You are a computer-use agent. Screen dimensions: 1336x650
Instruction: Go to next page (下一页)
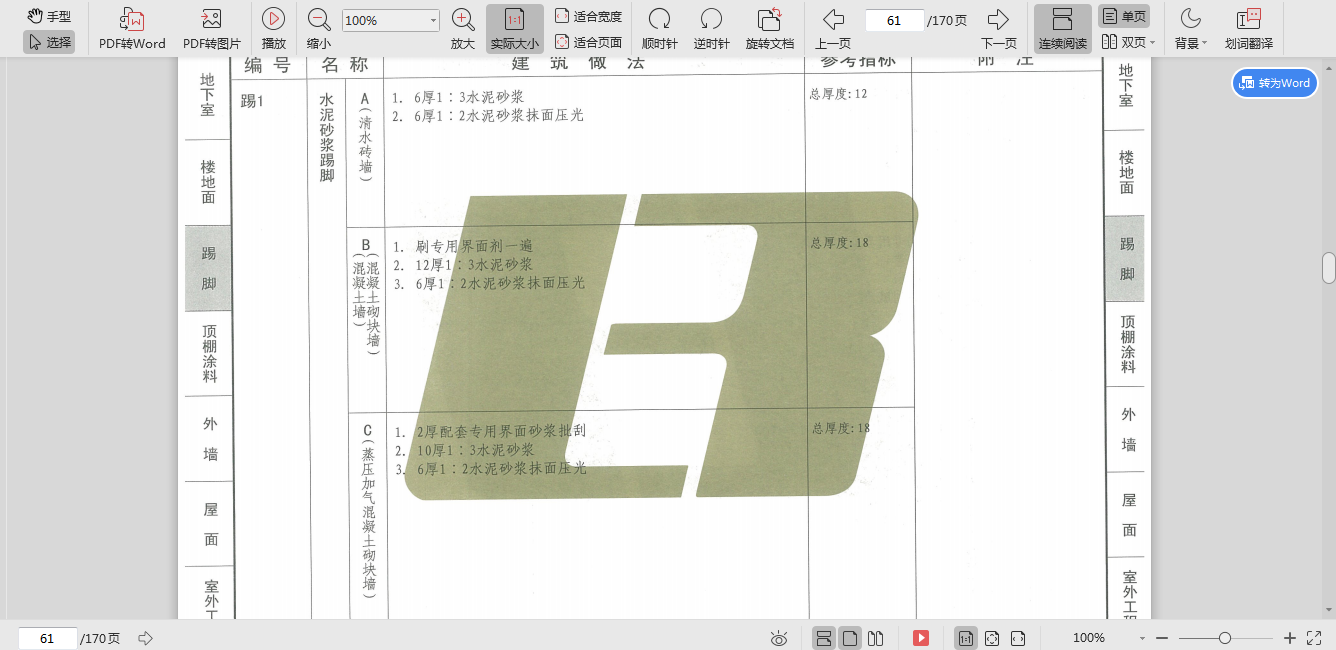998,29
